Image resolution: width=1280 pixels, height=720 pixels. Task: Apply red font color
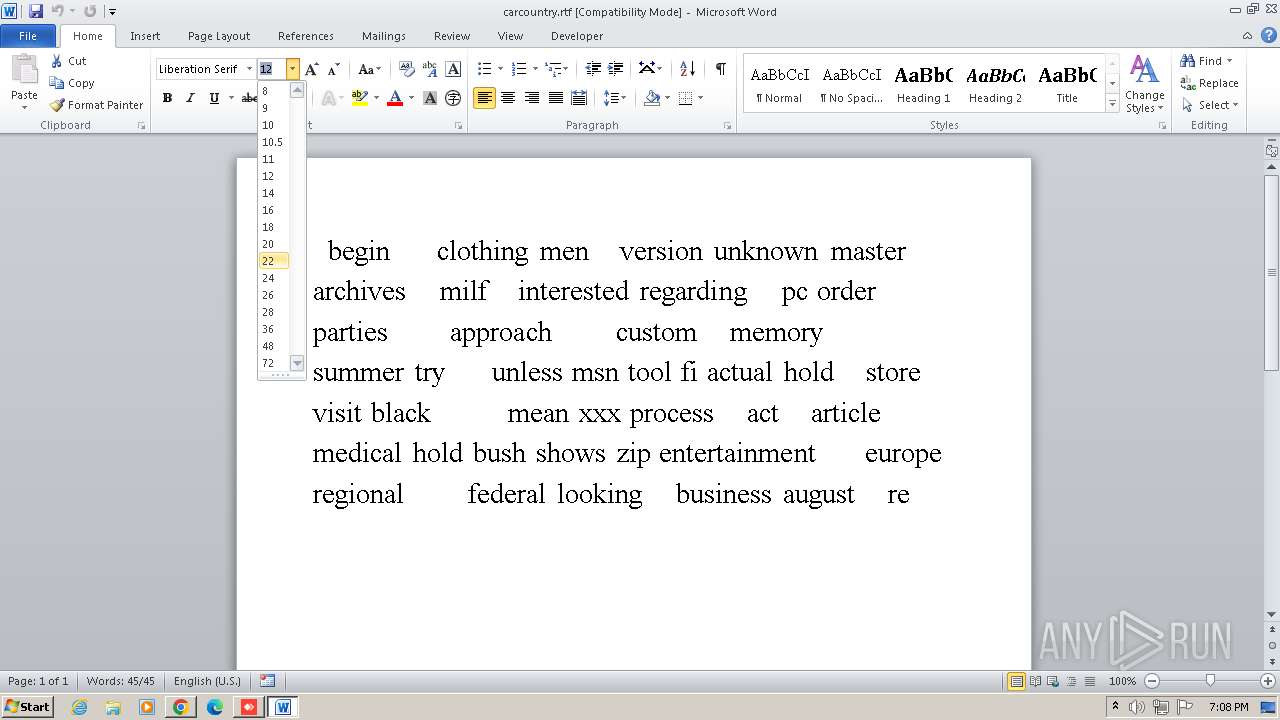395,98
